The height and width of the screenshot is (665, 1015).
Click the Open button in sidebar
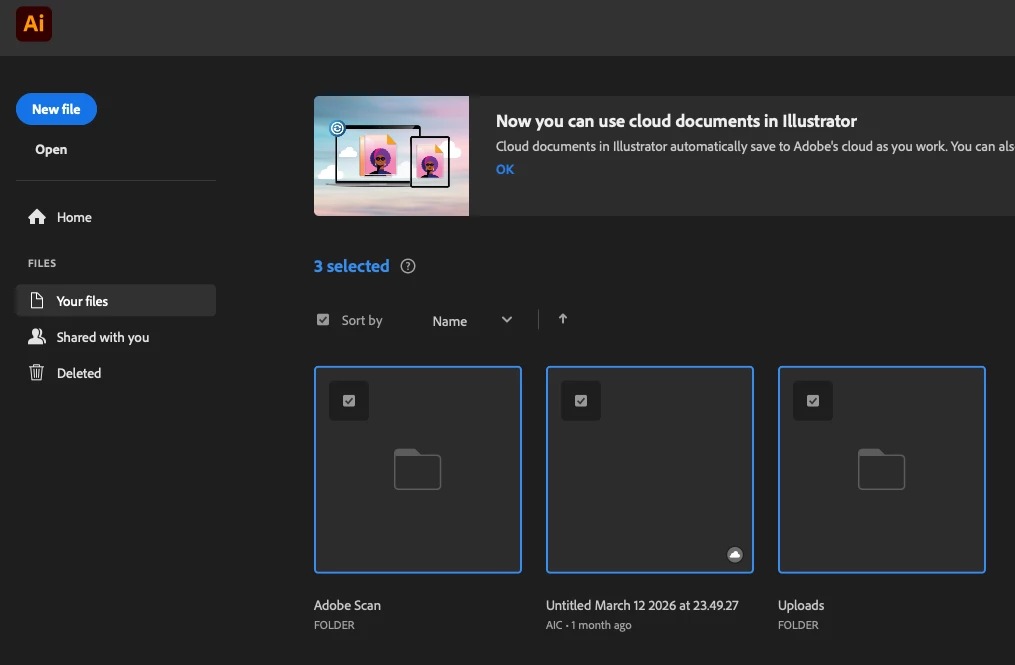(x=51, y=150)
